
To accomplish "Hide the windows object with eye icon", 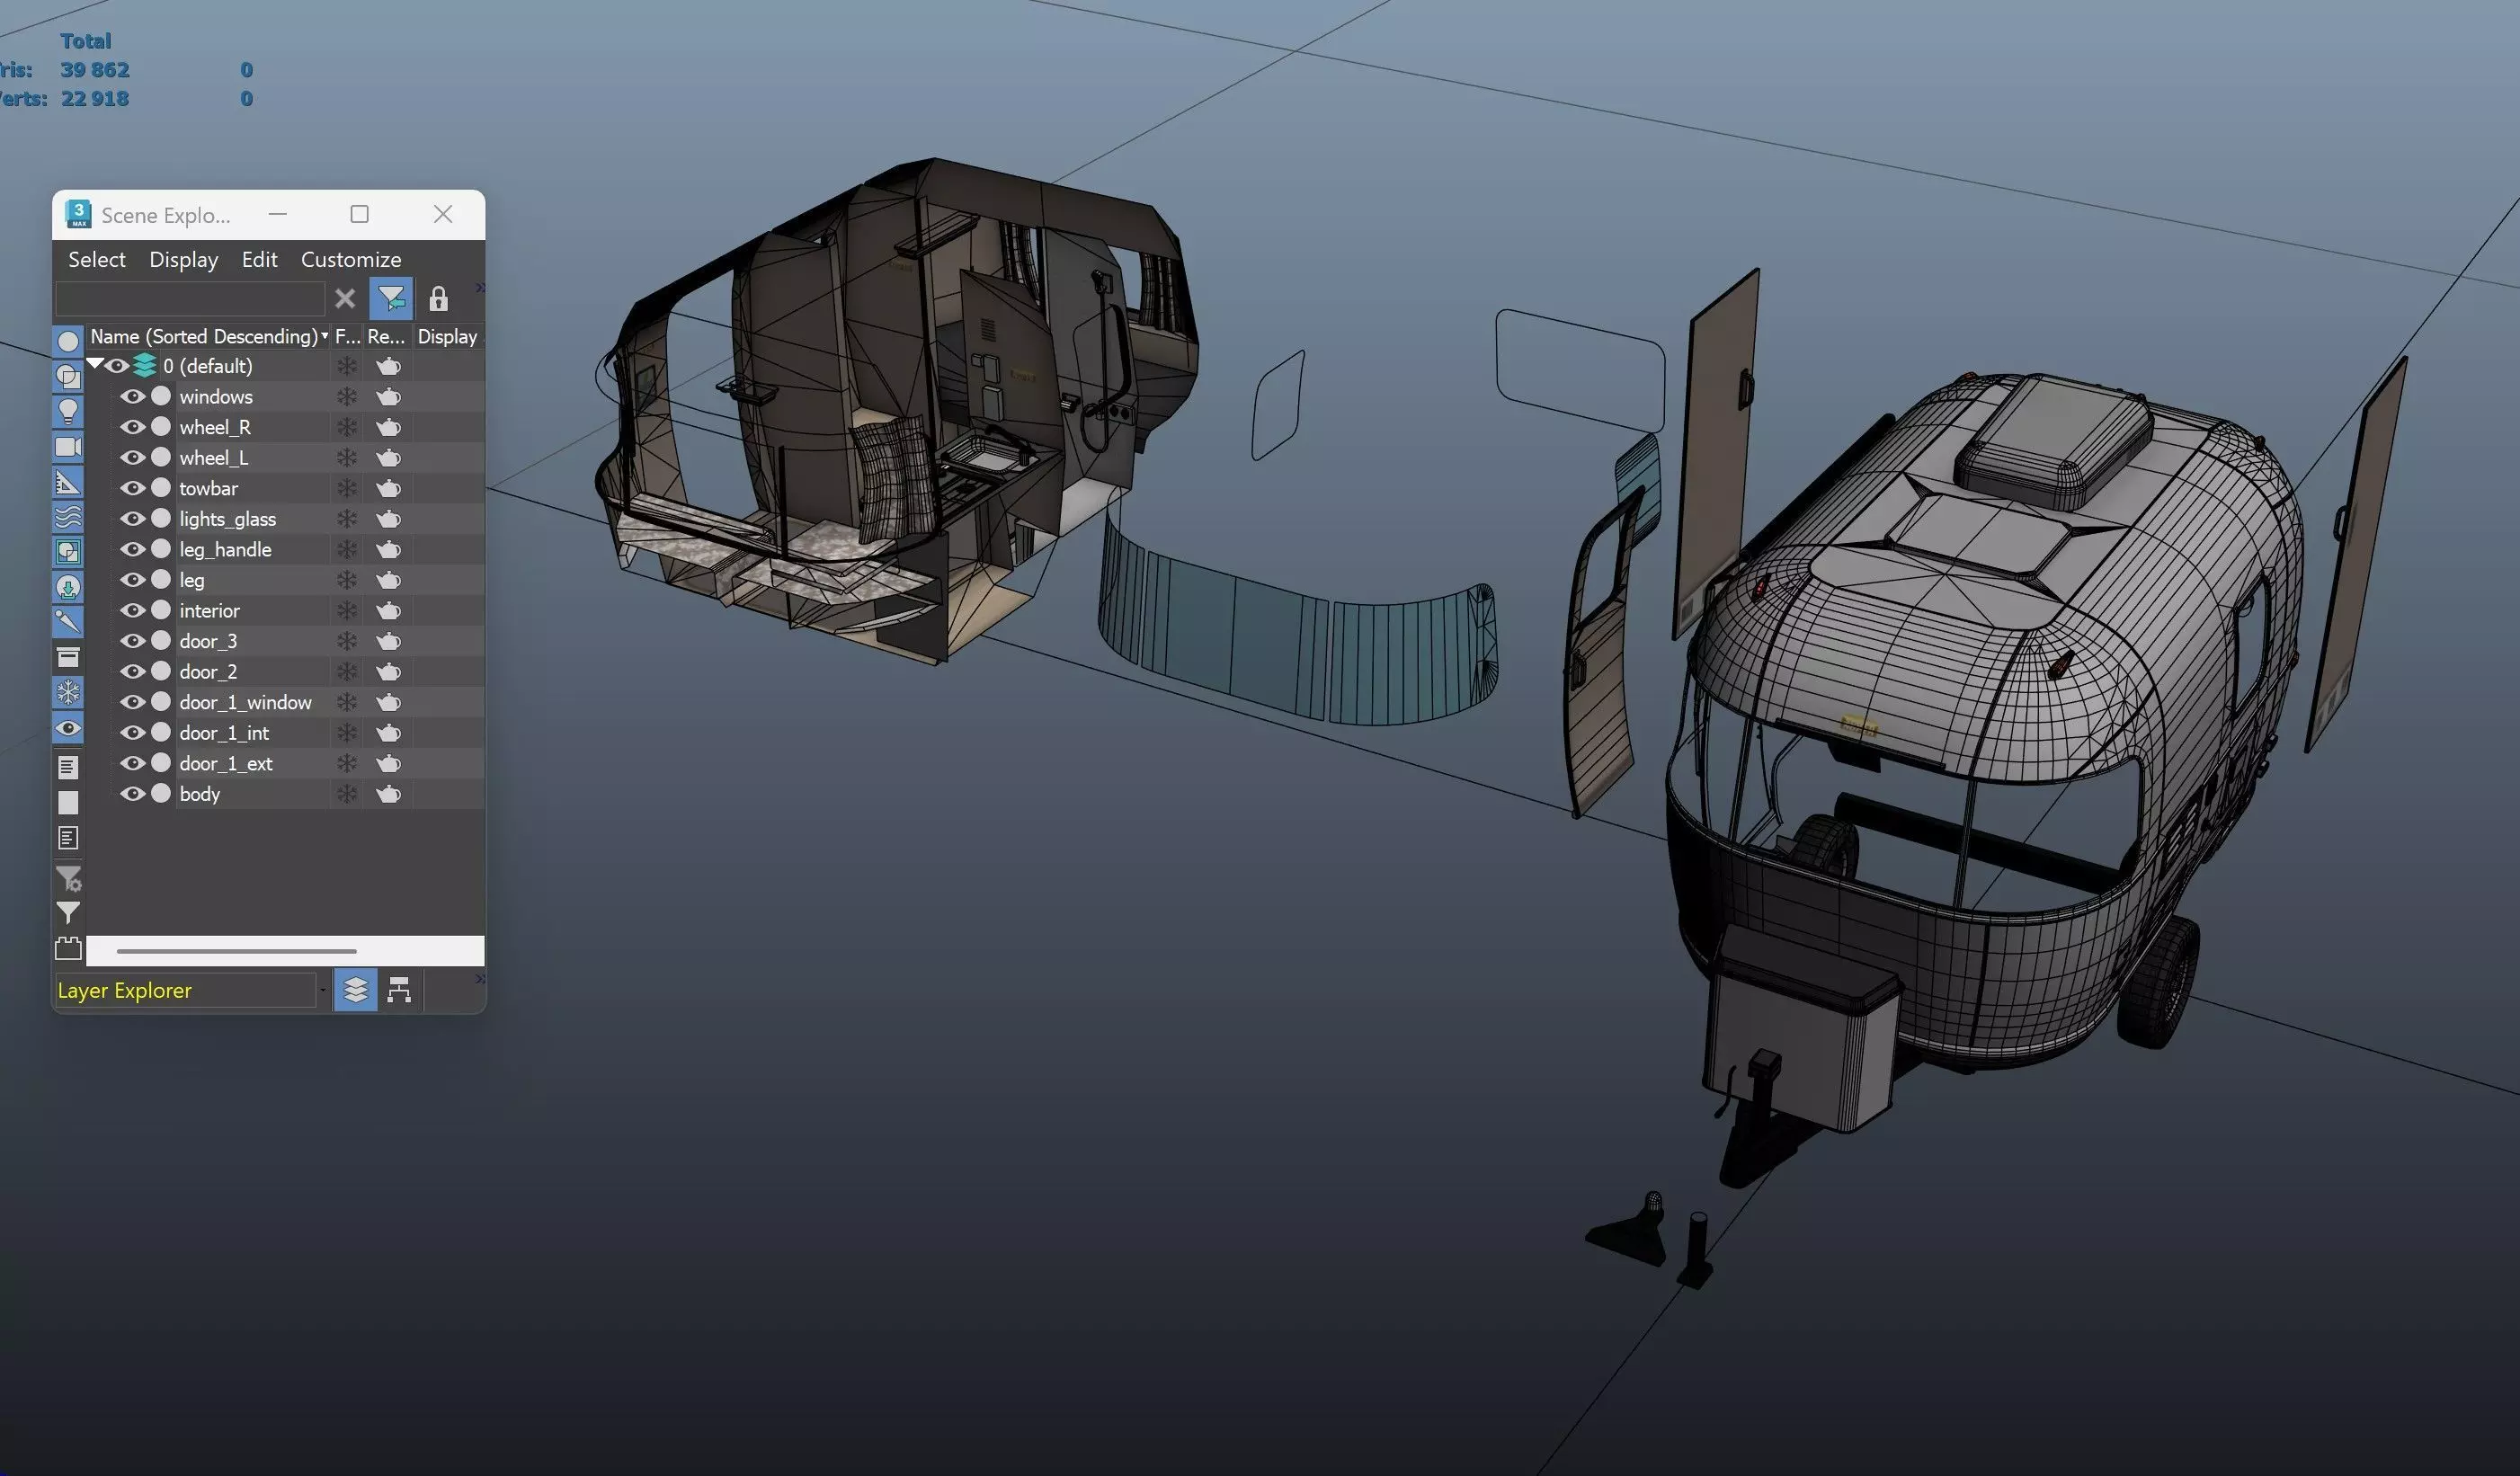I will point(132,397).
